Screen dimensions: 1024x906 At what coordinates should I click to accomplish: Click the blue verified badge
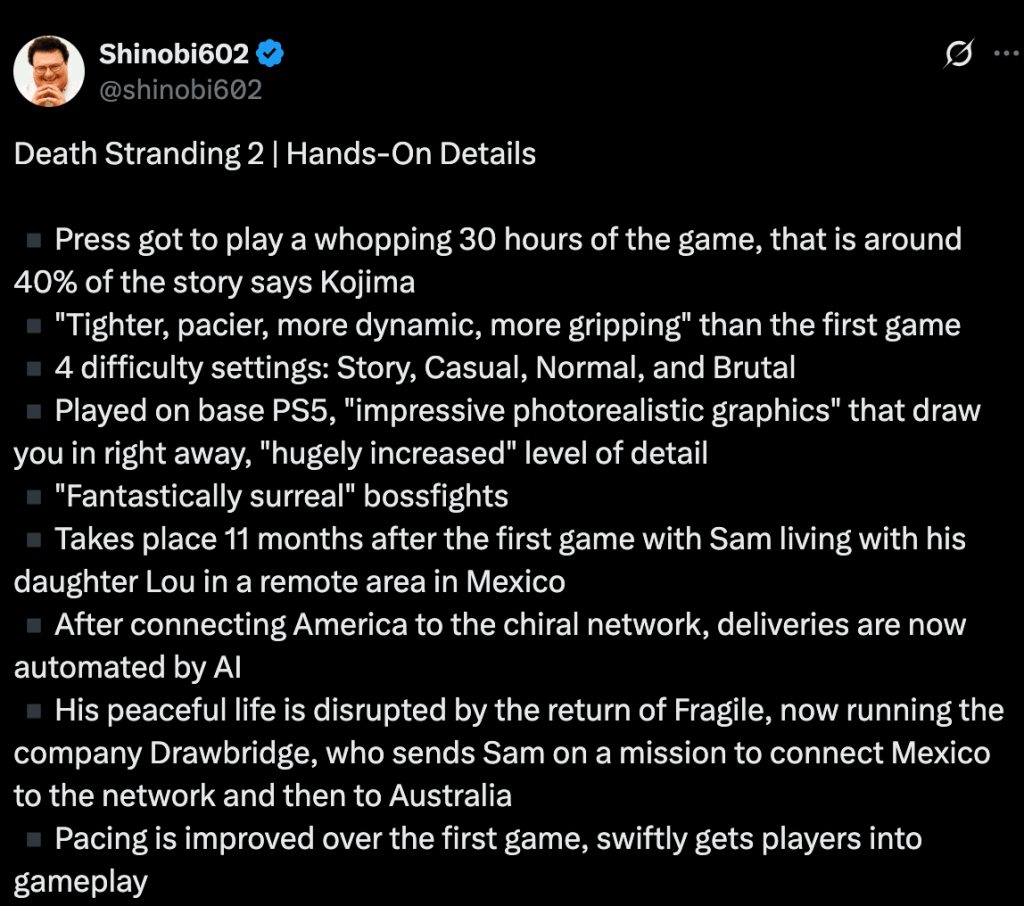coord(273,55)
